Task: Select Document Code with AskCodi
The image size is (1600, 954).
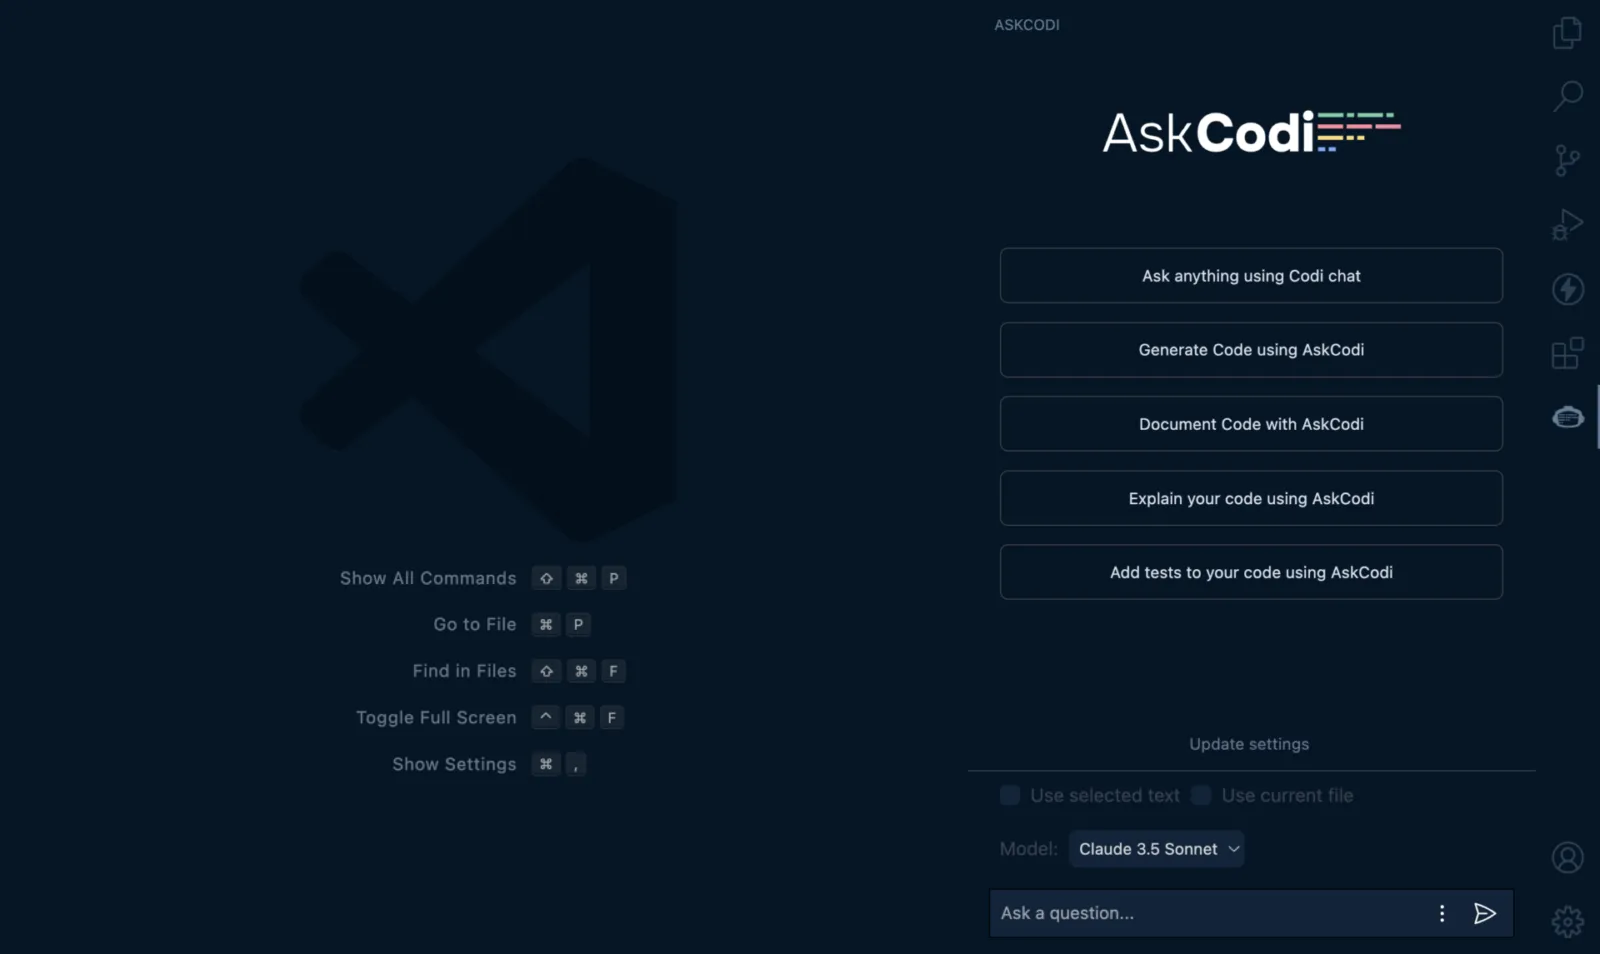Action: 1251,424
